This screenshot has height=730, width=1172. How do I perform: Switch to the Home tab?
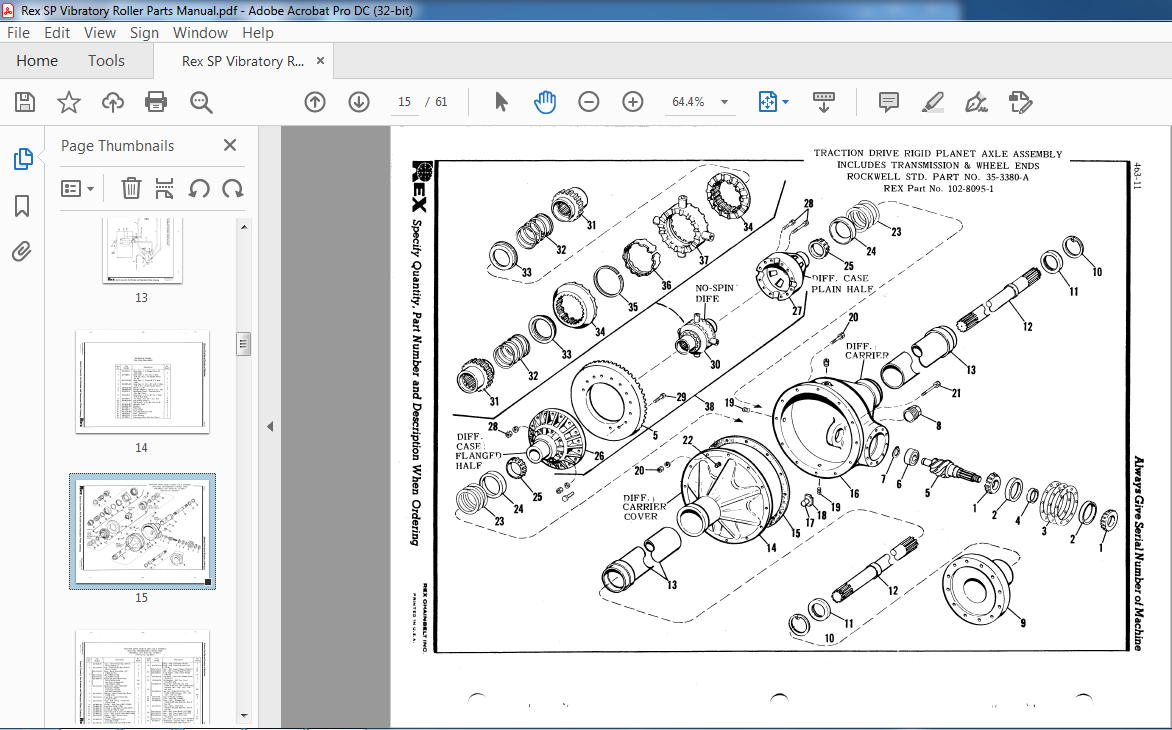[37, 61]
